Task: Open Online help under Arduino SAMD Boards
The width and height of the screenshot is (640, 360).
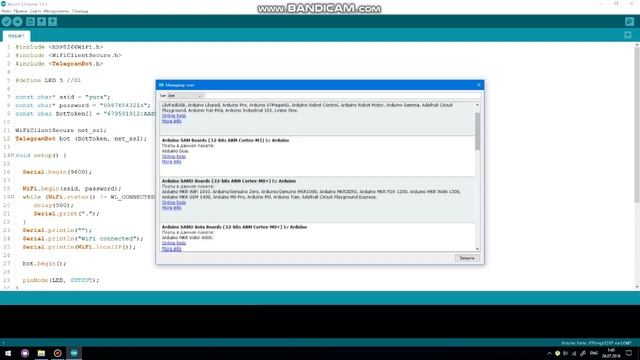Action: [x=174, y=202]
